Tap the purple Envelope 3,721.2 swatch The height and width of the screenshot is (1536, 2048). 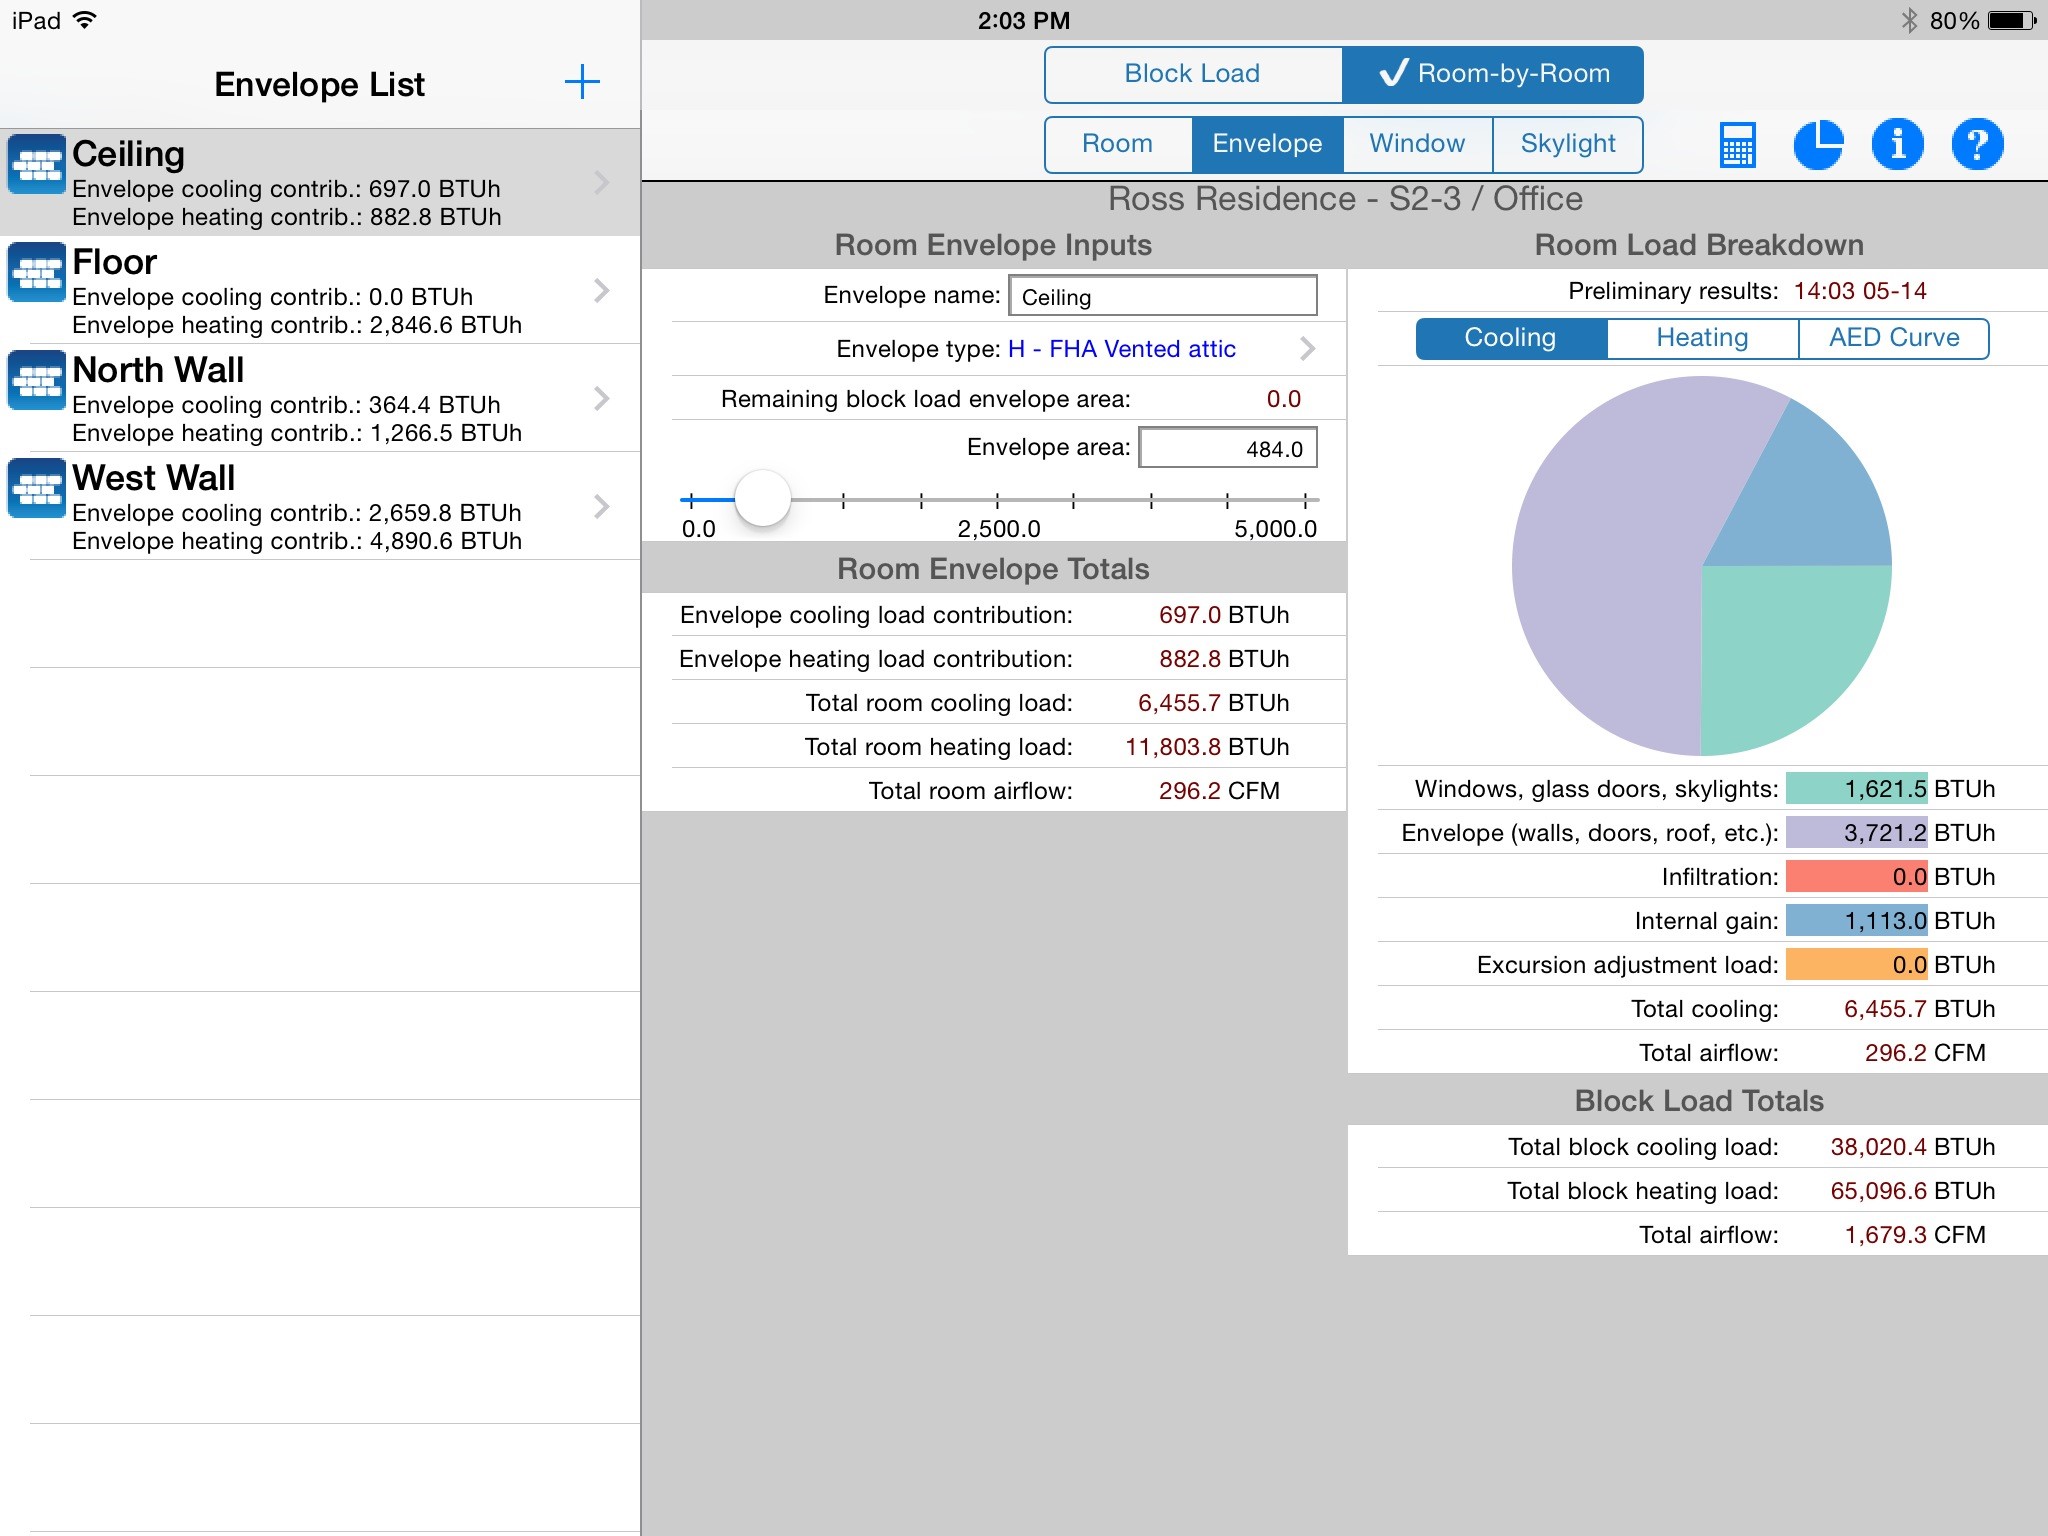point(1857,833)
